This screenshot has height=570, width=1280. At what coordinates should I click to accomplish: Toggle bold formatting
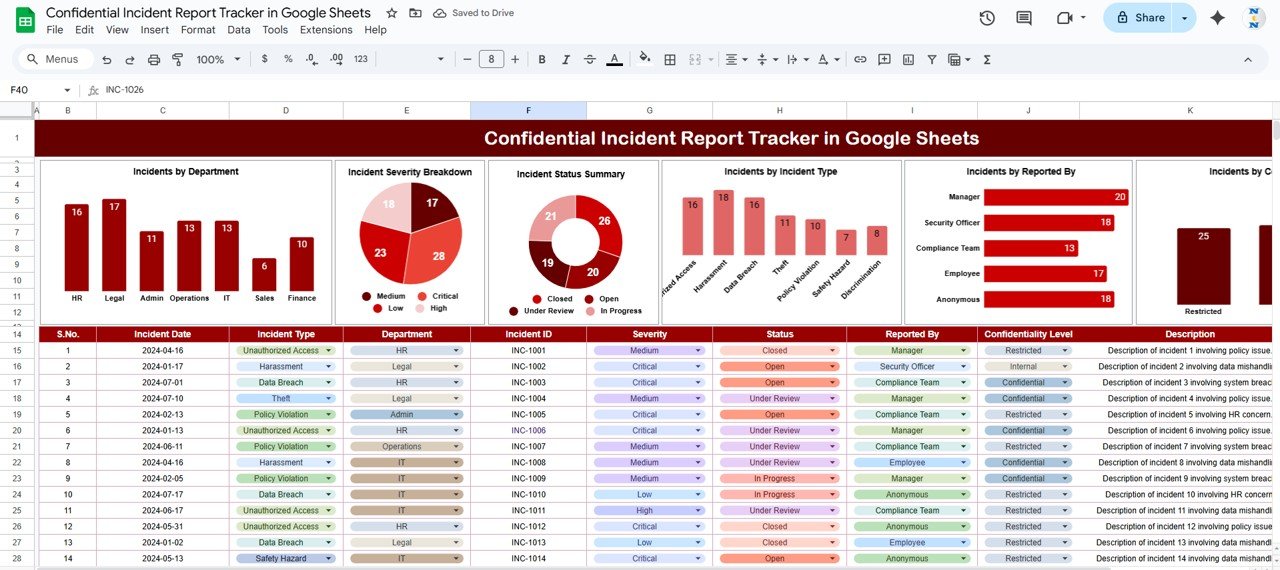(542, 60)
